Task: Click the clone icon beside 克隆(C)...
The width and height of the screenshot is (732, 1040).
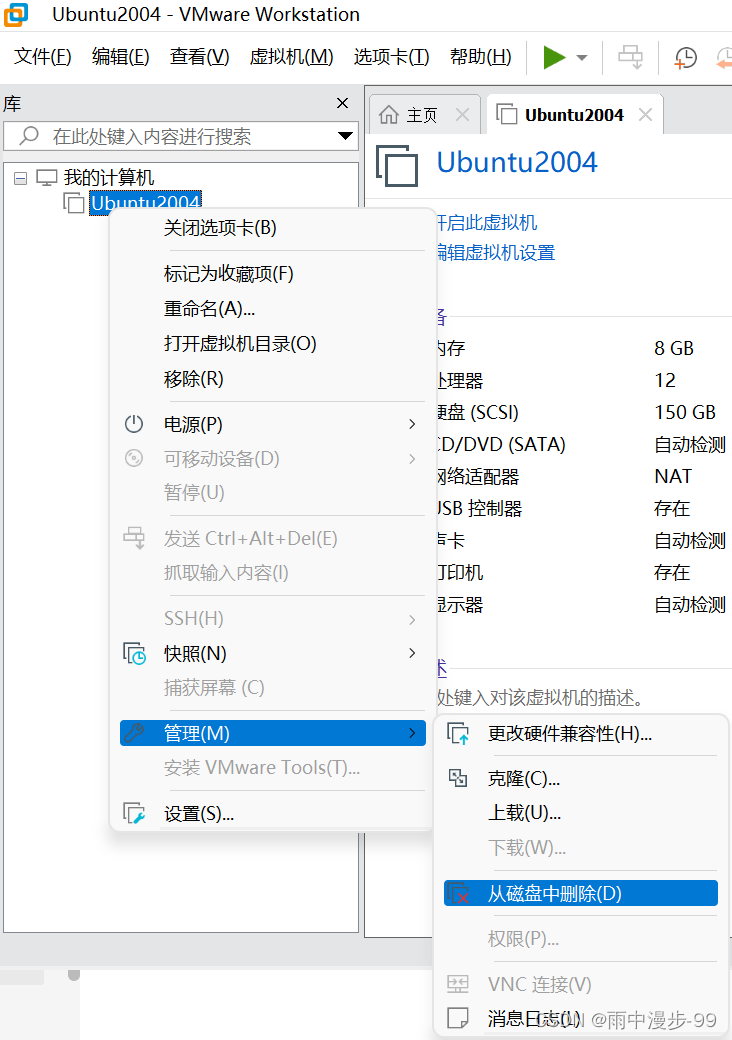Action: [458, 778]
